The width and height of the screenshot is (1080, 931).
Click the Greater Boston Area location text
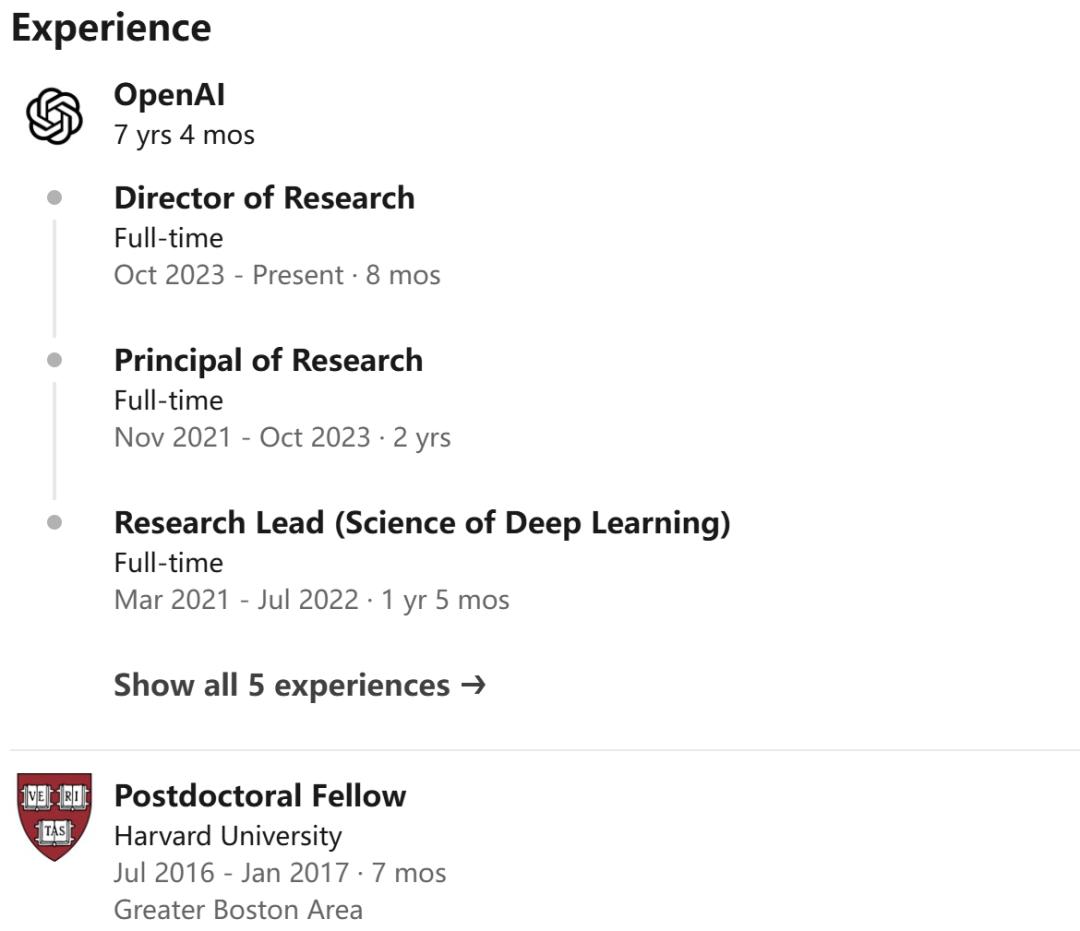pyautogui.click(x=238, y=910)
